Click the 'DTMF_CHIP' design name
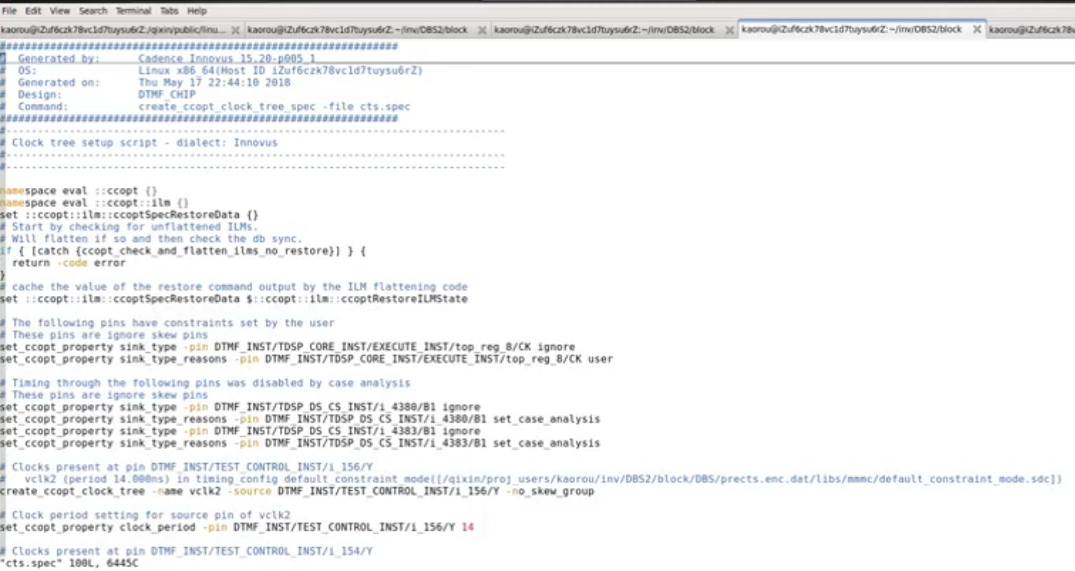The height and width of the screenshot is (571, 1075). point(167,95)
